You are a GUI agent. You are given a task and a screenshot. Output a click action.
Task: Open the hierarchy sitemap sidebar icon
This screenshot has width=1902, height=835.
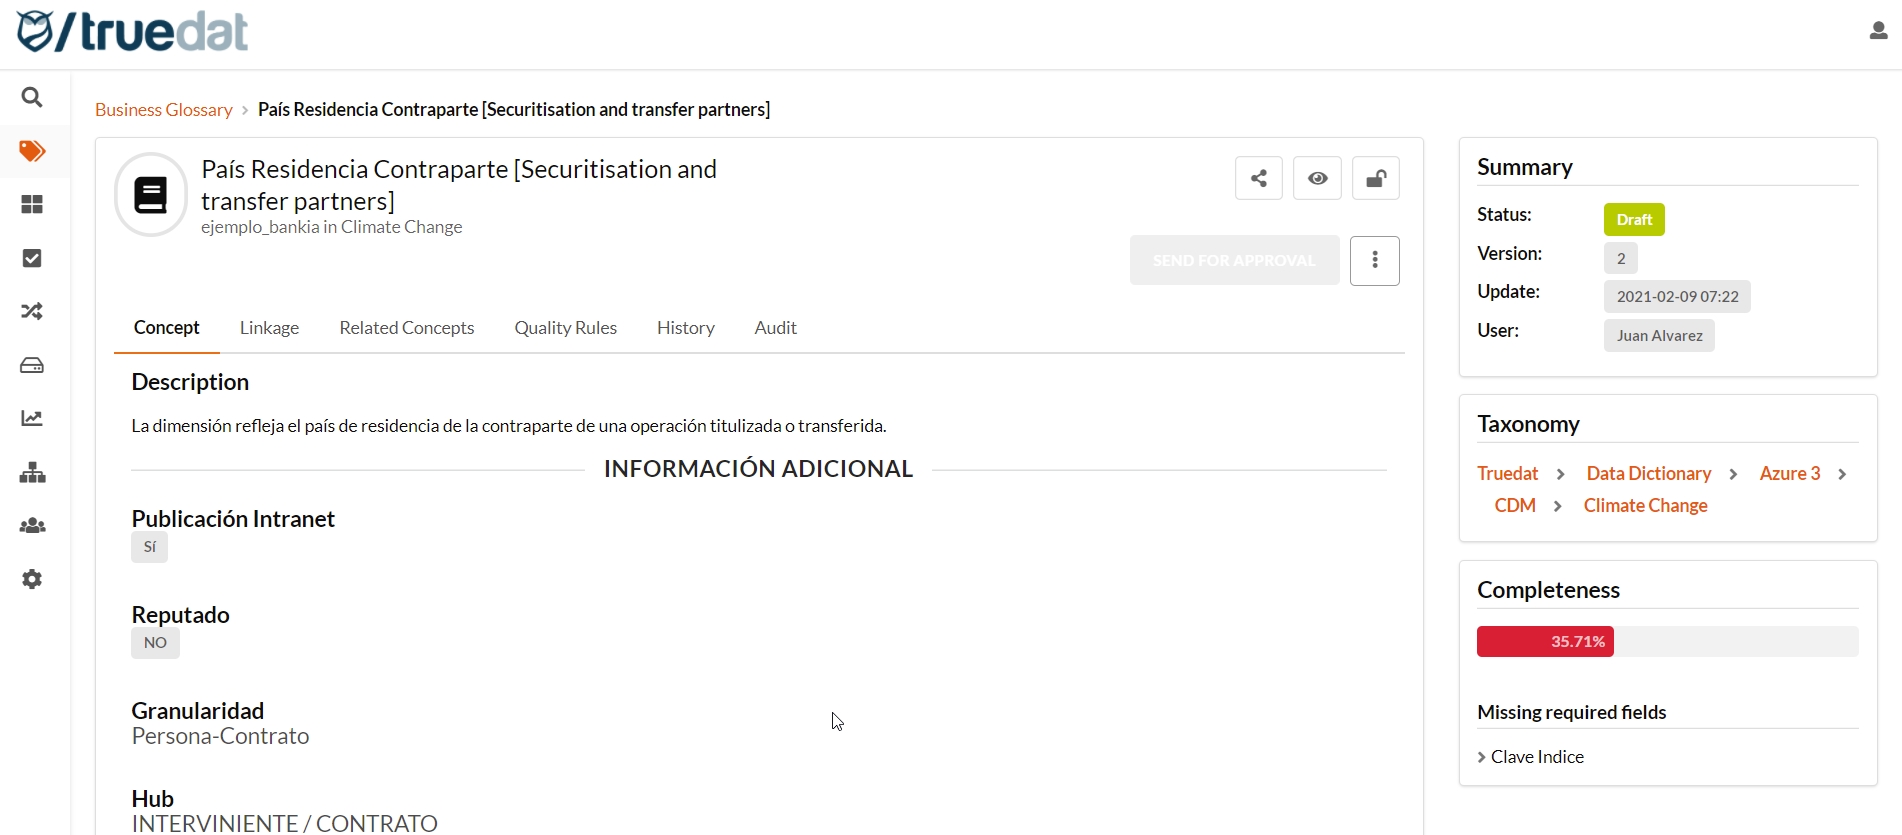(32, 473)
